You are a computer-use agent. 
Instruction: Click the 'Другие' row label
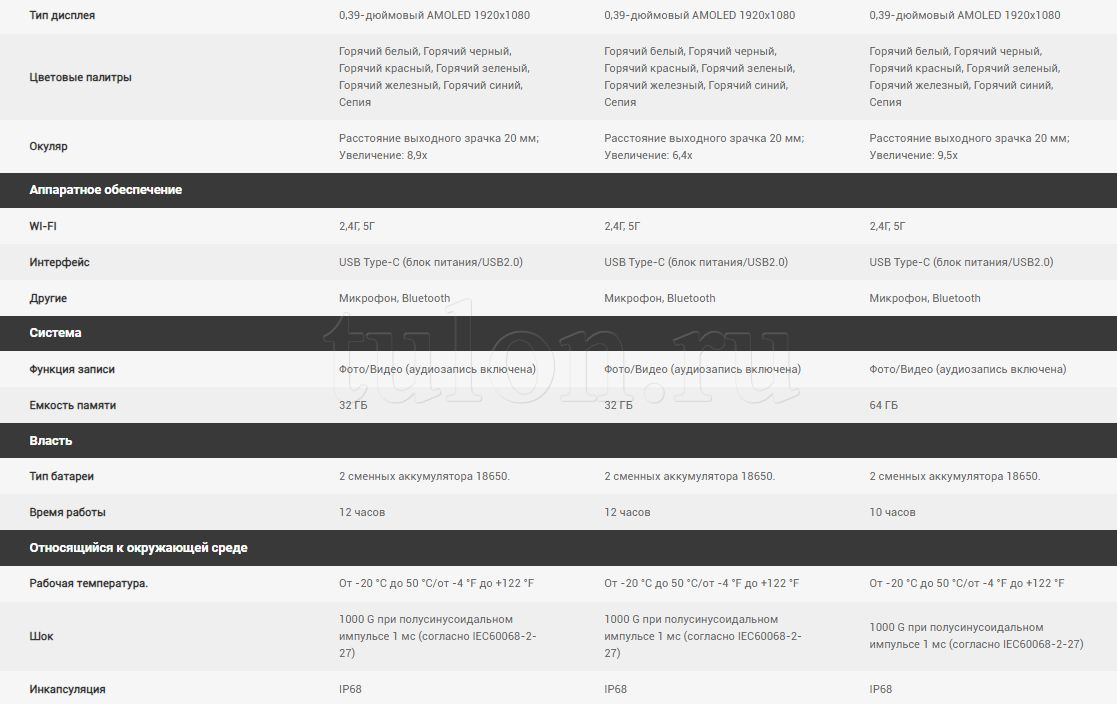[x=48, y=298]
